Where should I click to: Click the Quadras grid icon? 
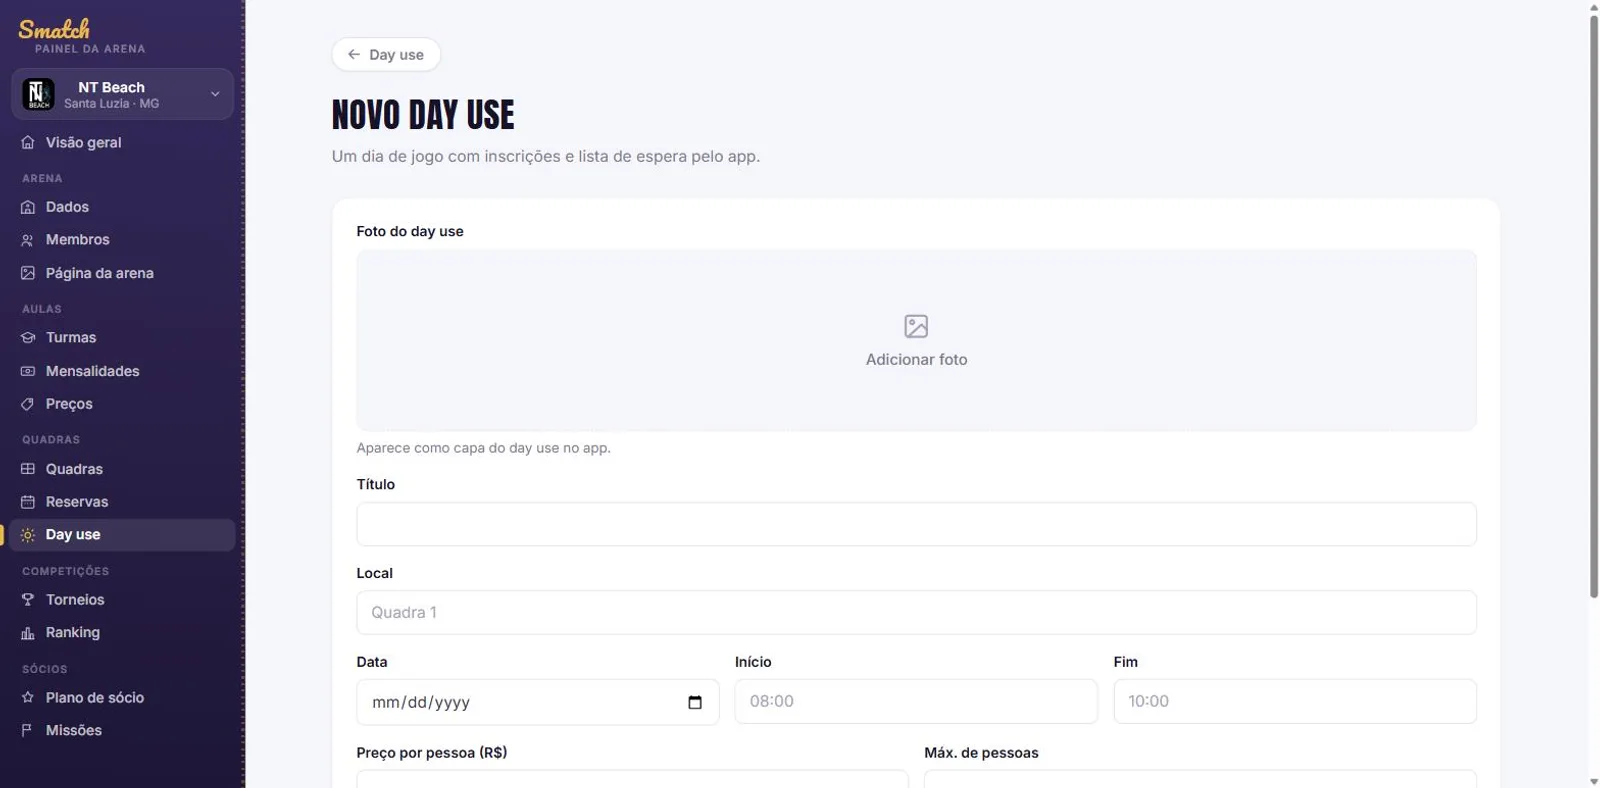tap(28, 469)
